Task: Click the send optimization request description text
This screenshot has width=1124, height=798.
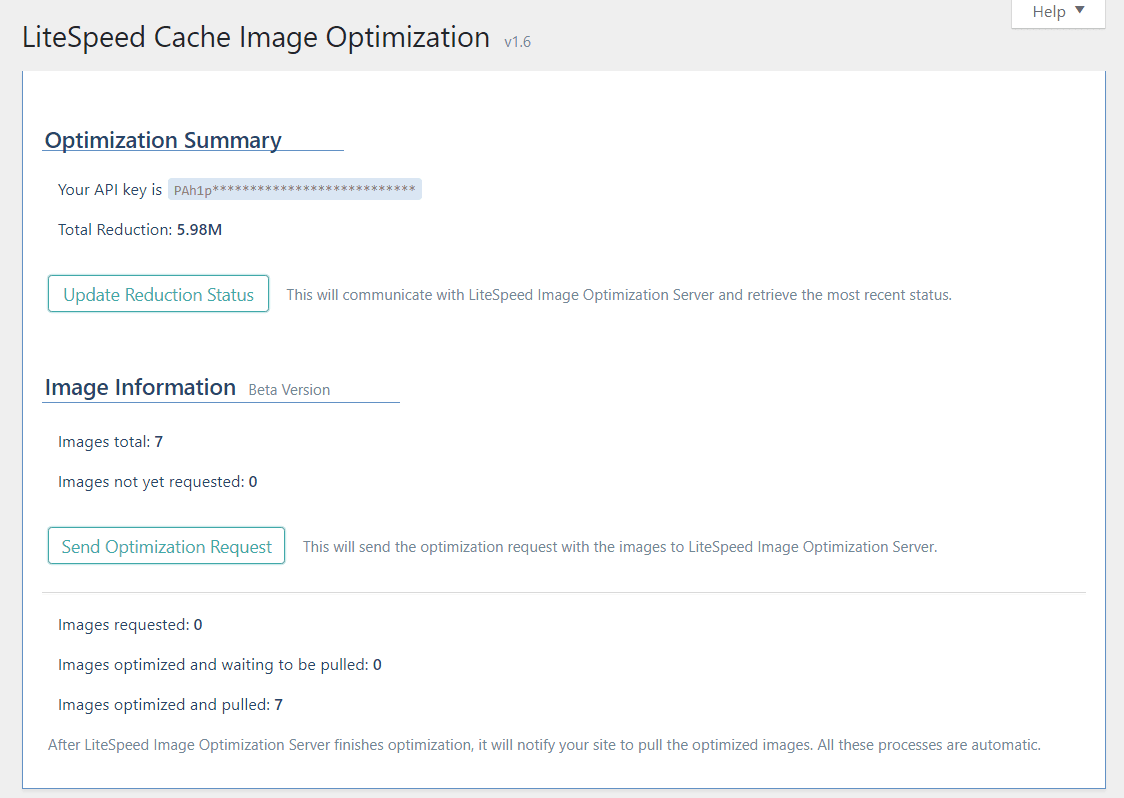Action: (619, 547)
